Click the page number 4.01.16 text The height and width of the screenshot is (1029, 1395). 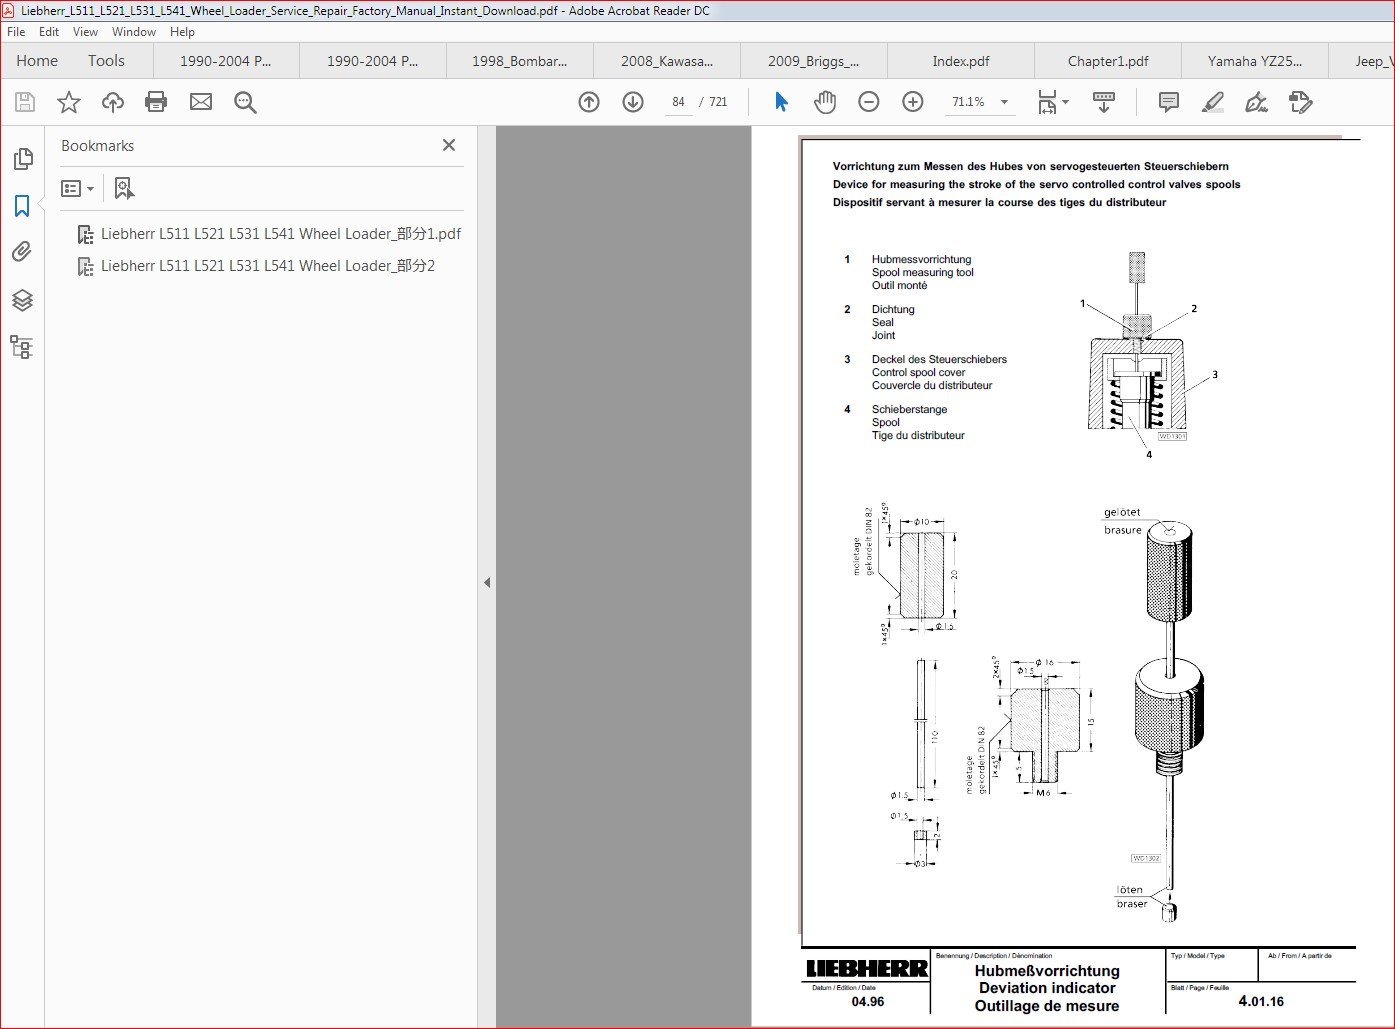1261,1001
